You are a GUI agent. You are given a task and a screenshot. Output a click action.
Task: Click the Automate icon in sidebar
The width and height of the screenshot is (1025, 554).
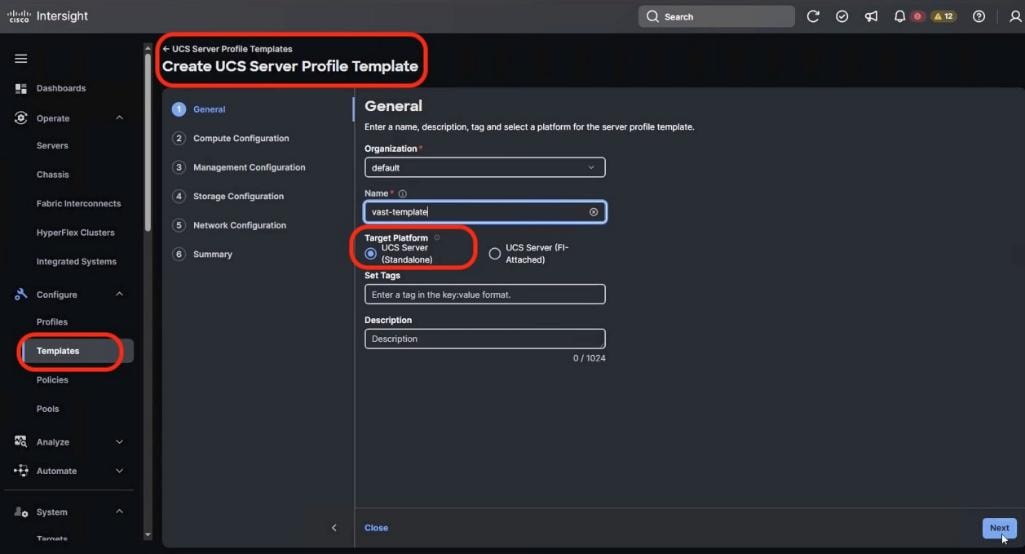pyautogui.click(x=21, y=470)
